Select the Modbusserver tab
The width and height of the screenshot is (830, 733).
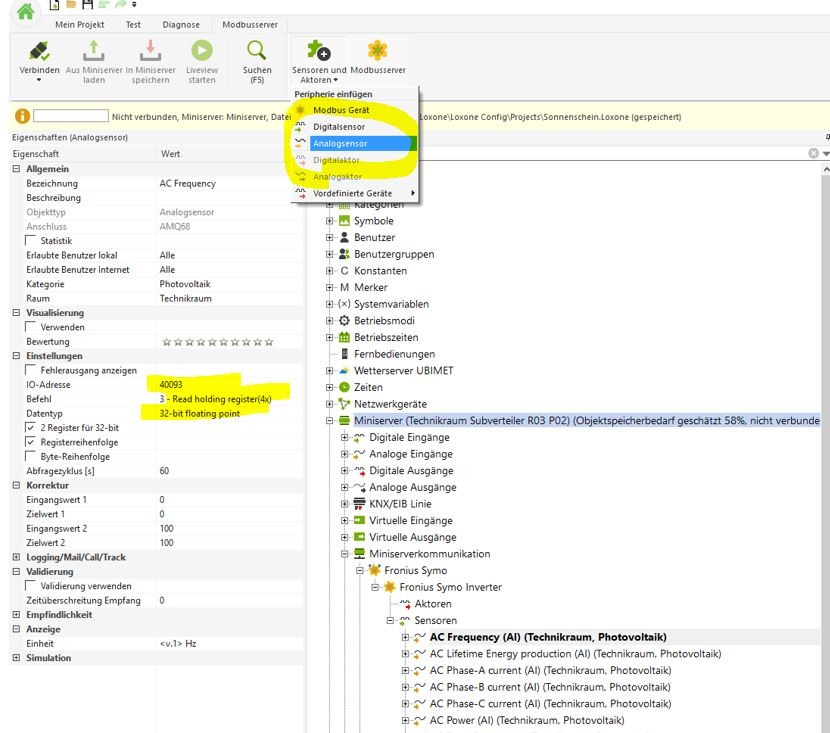point(250,24)
